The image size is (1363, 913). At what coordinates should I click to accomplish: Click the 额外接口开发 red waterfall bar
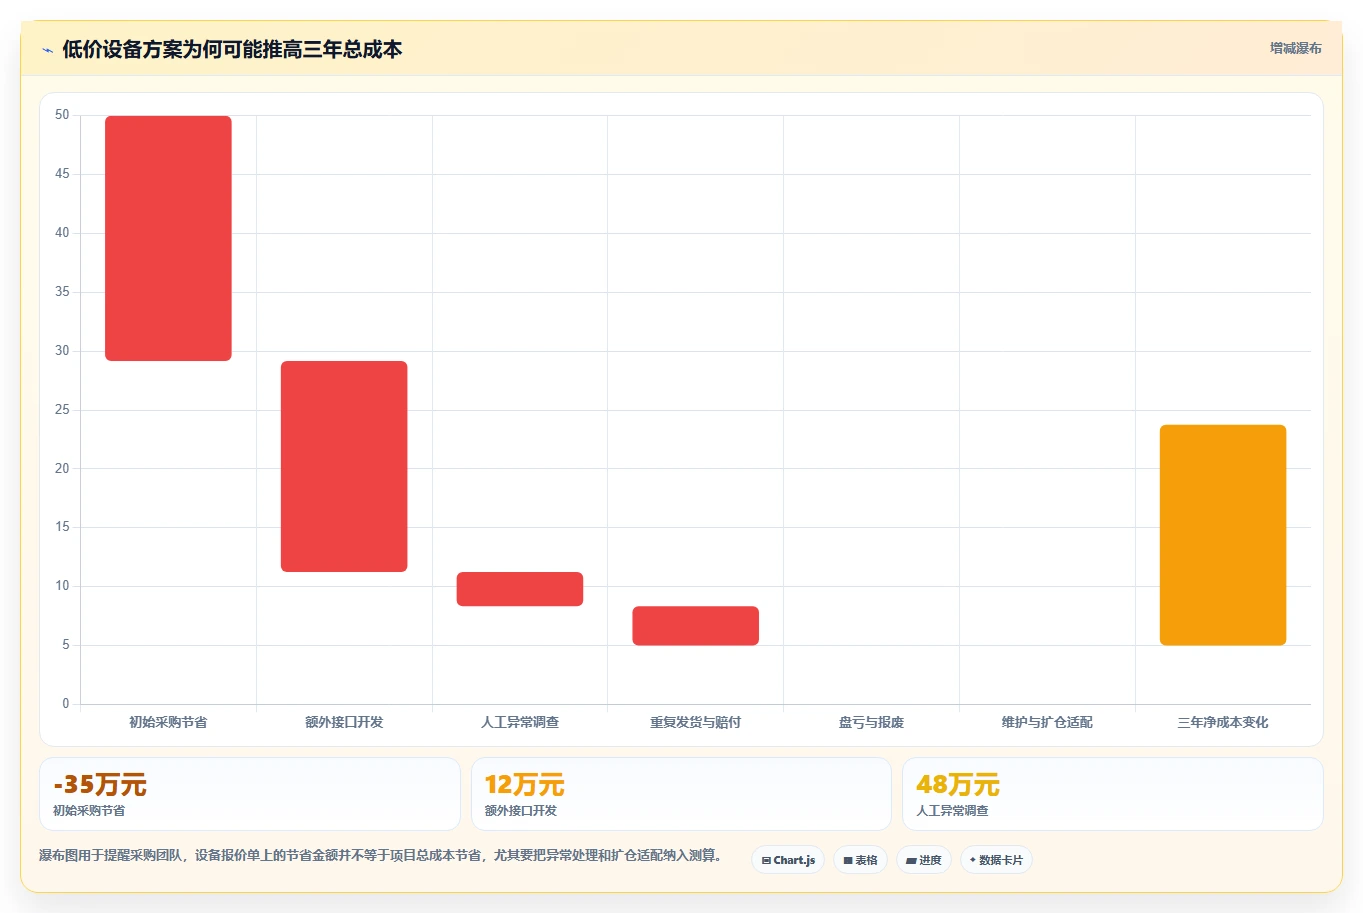coord(344,466)
